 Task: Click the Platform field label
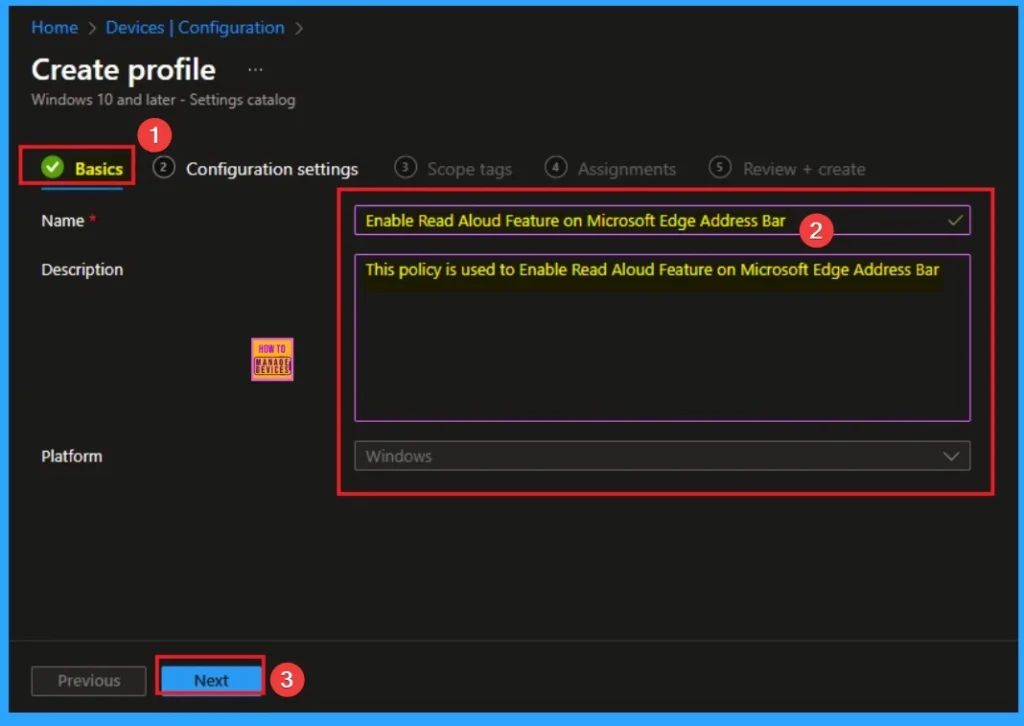tap(72, 456)
